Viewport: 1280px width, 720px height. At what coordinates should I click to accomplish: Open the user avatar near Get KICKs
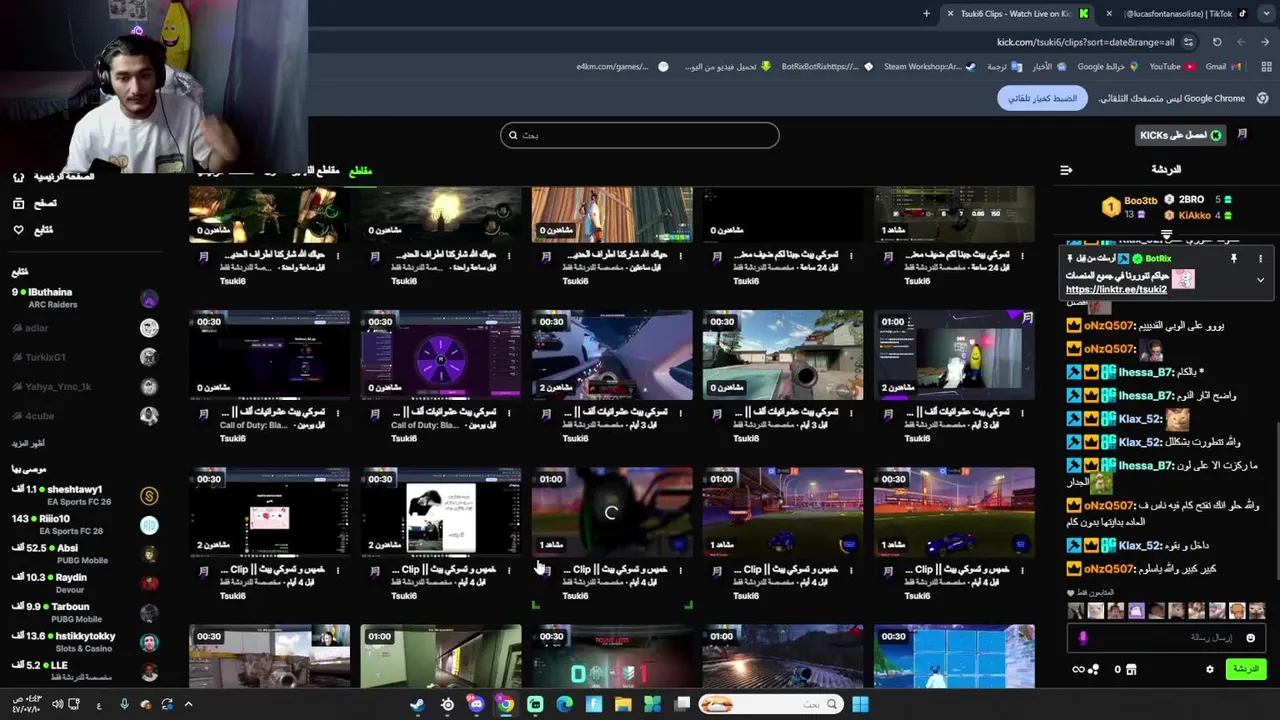pos(1242,135)
